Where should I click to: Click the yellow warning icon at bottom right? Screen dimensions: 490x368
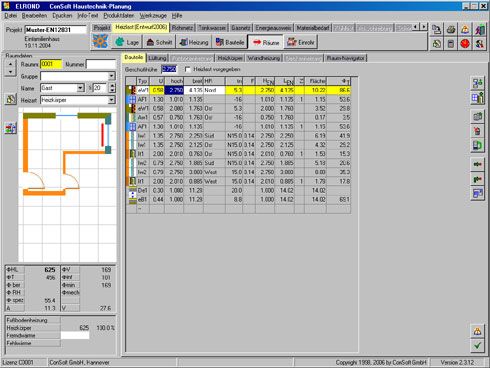[477, 331]
